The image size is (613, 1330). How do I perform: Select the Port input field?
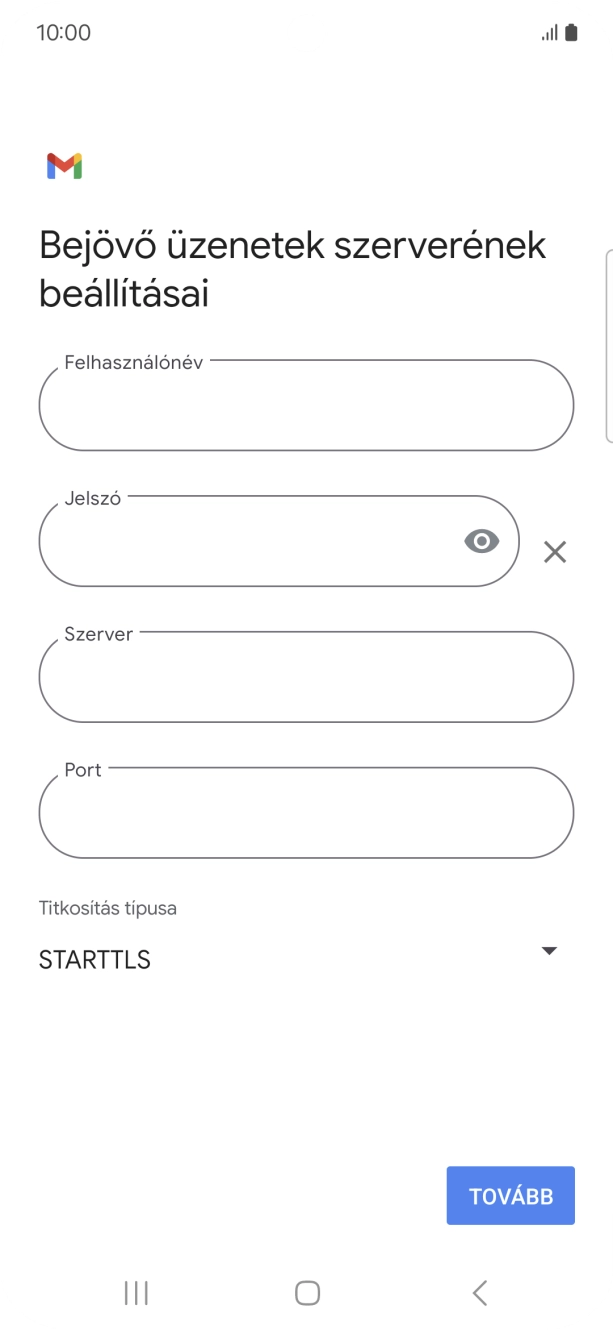(306, 813)
